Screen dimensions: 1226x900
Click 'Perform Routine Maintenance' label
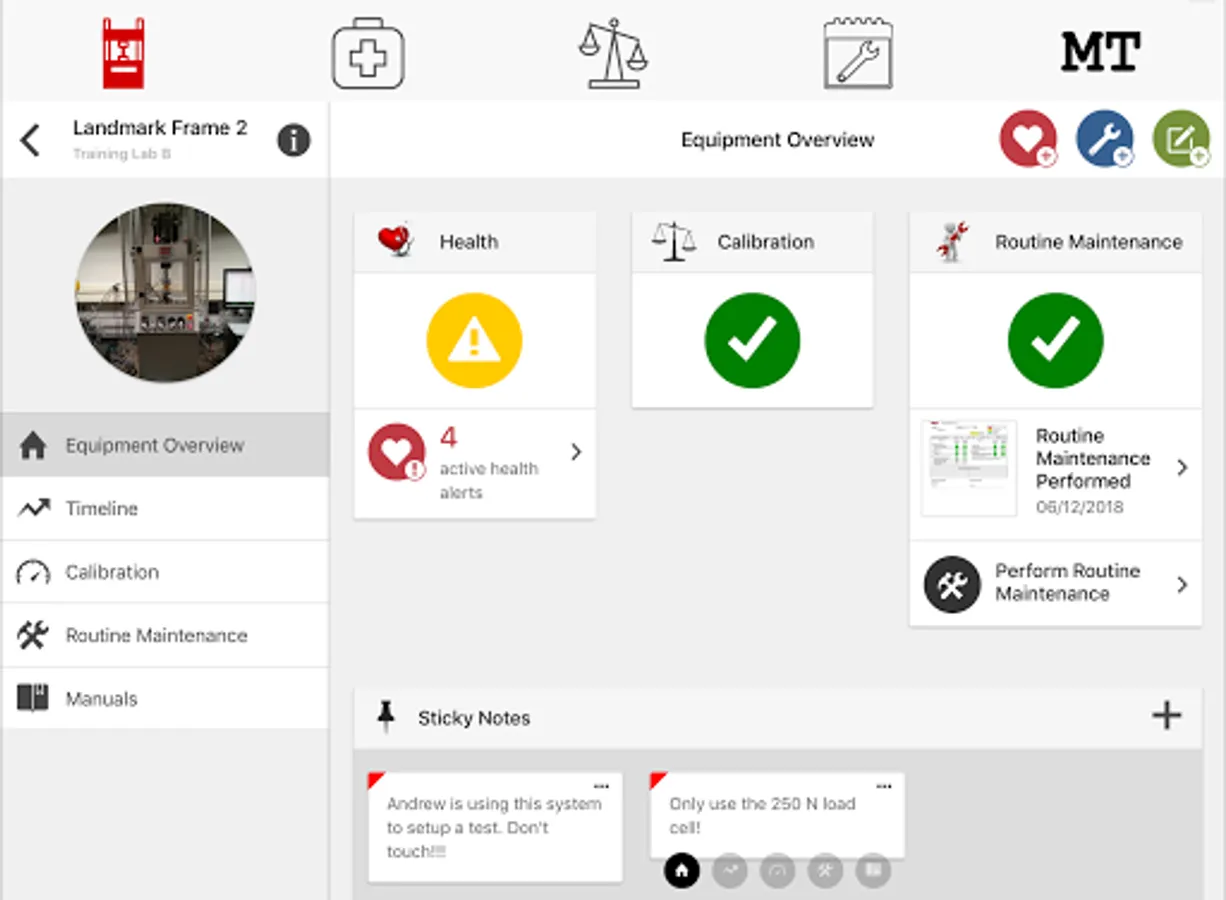(1068, 582)
